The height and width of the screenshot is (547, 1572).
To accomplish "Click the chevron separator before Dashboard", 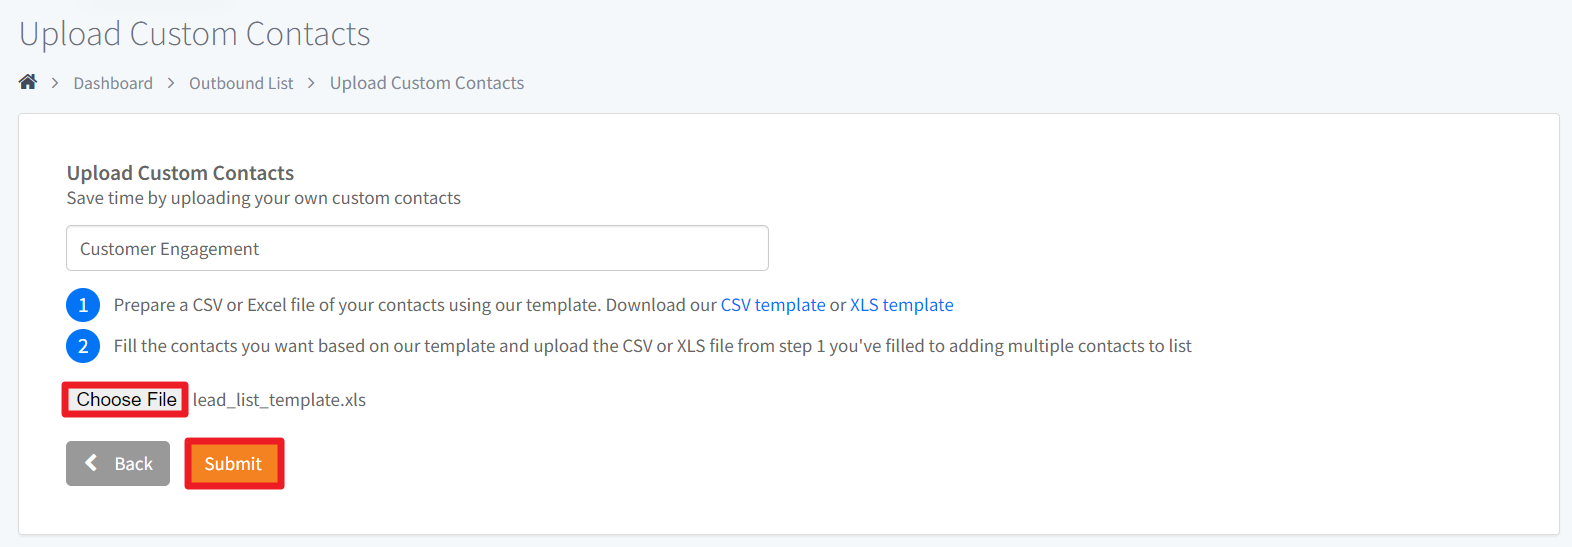I will point(55,83).
